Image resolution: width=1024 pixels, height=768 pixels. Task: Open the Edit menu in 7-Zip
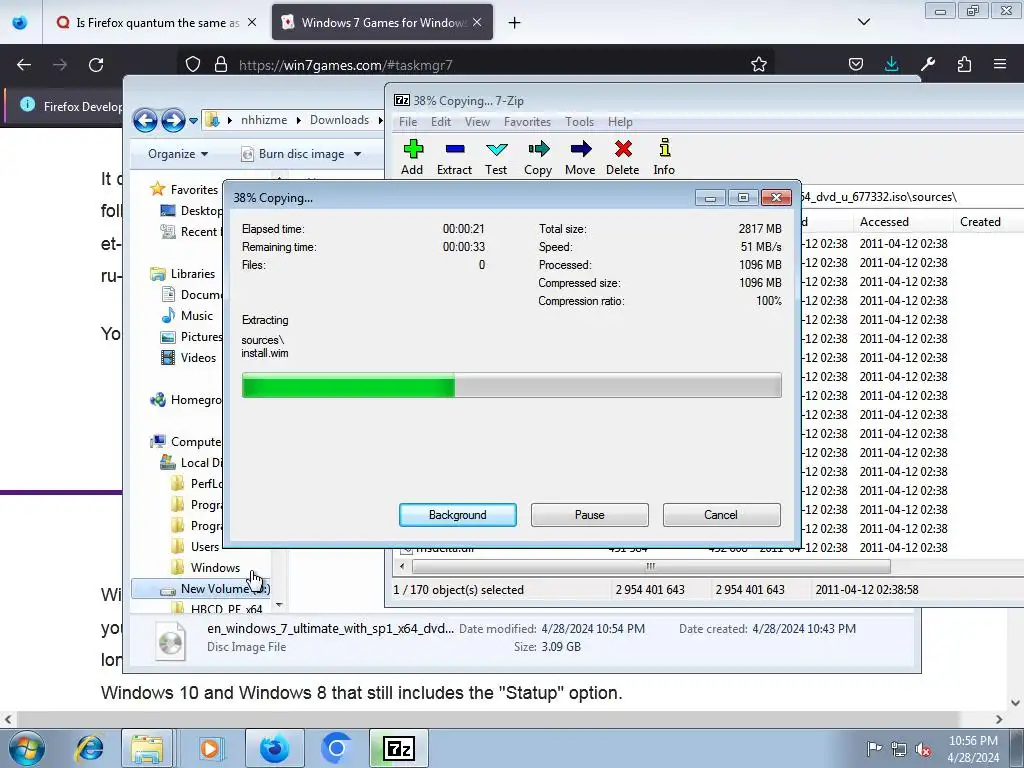[441, 122]
